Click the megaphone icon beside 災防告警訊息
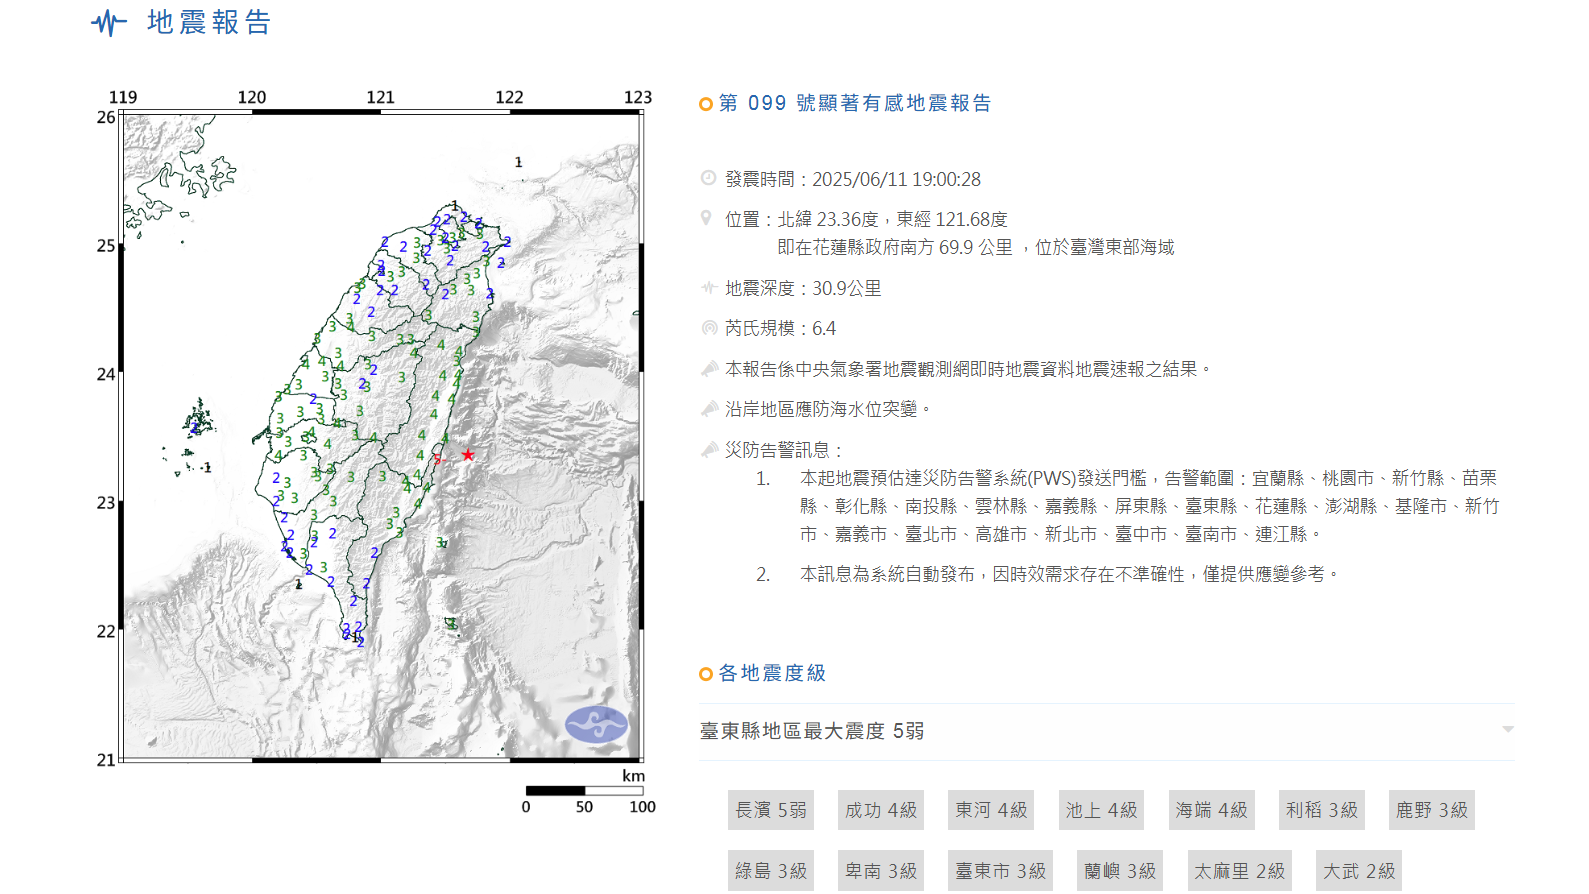Image resolution: width=1589 pixels, height=894 pixels. point(709,450)
